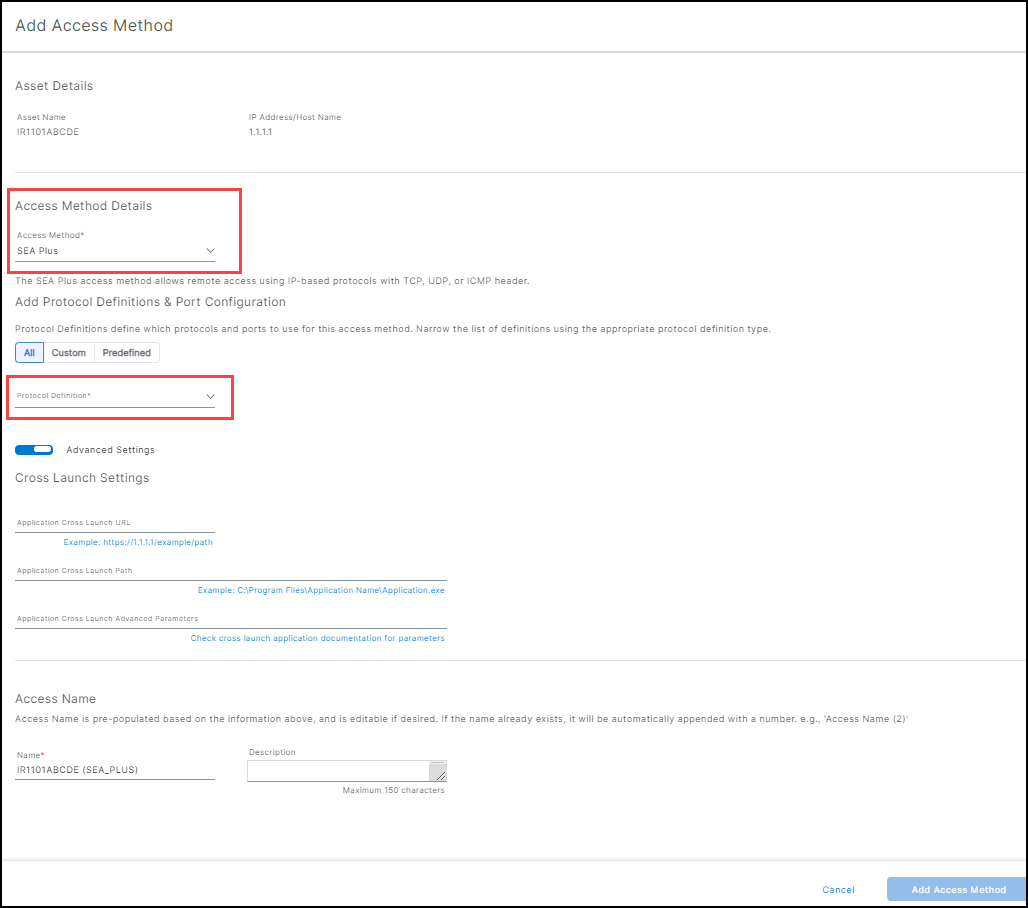Click the Maximum 150 characters hint
1028x908 pixels.
pyautogui.click(x=393, y=791)
